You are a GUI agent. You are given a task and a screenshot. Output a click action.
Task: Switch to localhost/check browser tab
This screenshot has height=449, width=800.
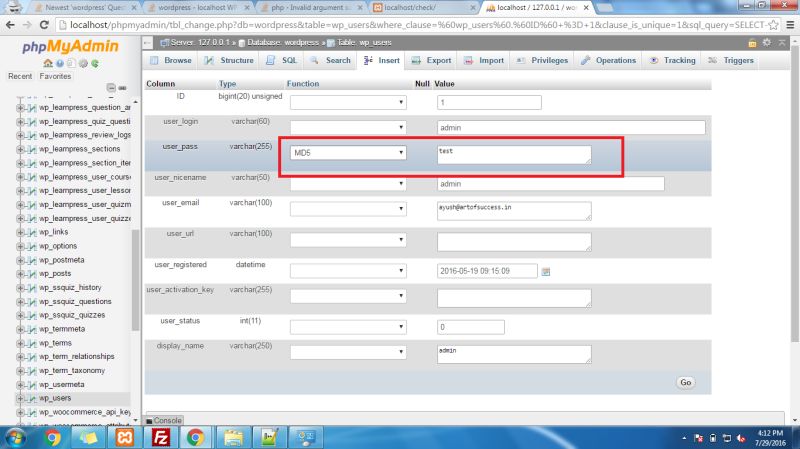pos(423,8)
